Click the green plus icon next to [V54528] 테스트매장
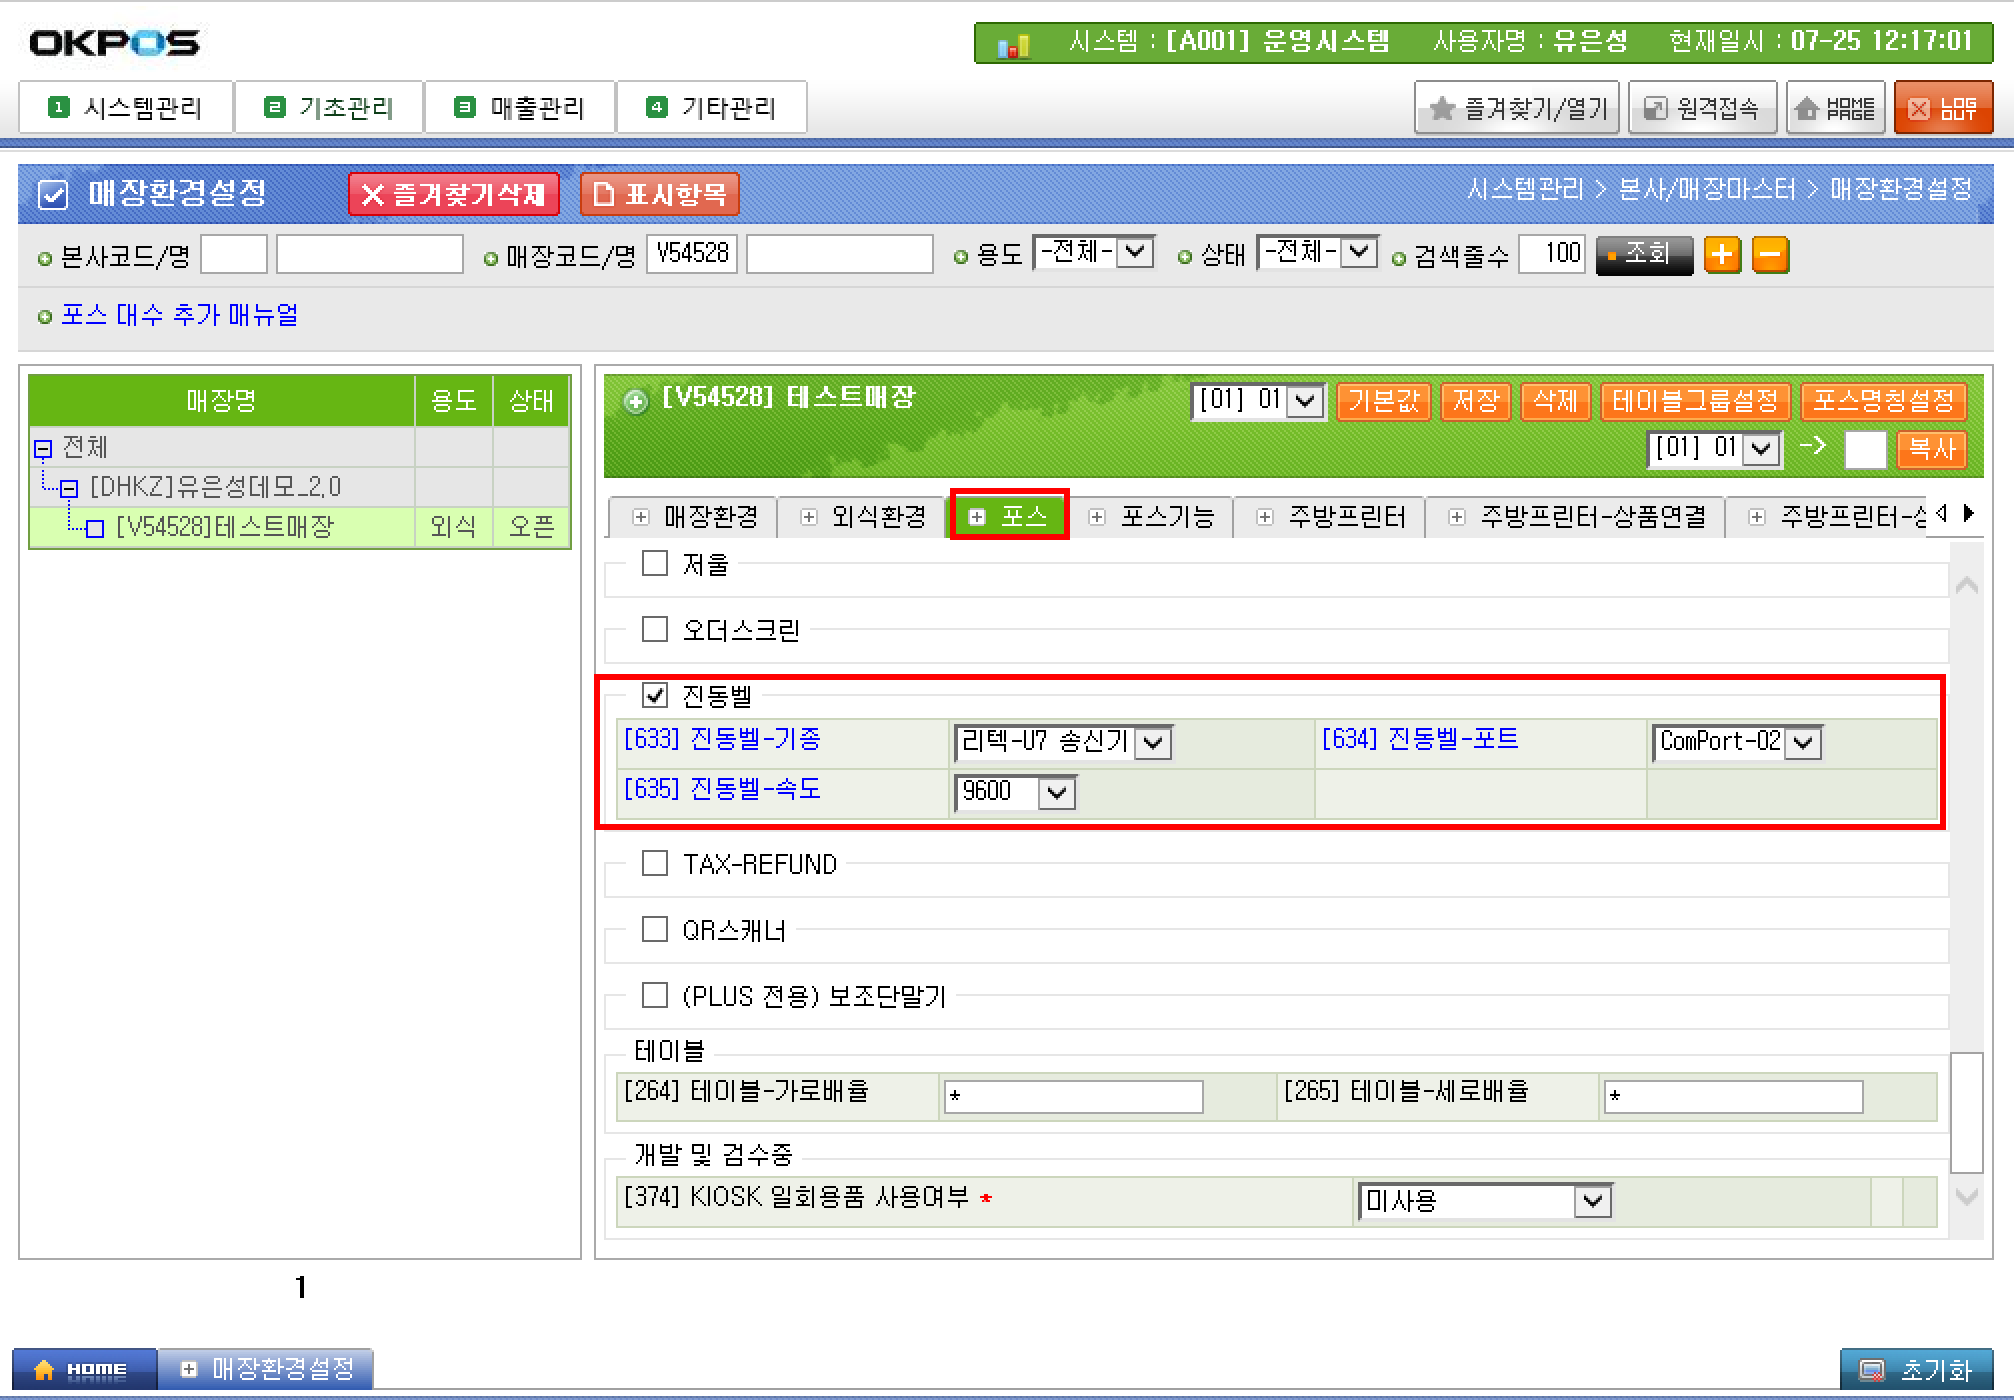Viewport: 2014px width, 1400px height. [635, 402]
